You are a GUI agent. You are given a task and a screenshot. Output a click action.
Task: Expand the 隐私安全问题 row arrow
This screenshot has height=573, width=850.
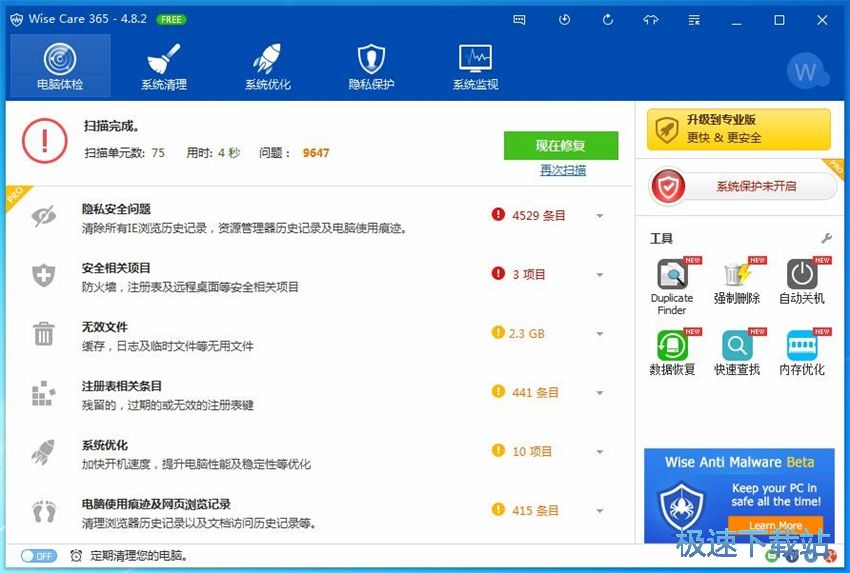[600, 216]
